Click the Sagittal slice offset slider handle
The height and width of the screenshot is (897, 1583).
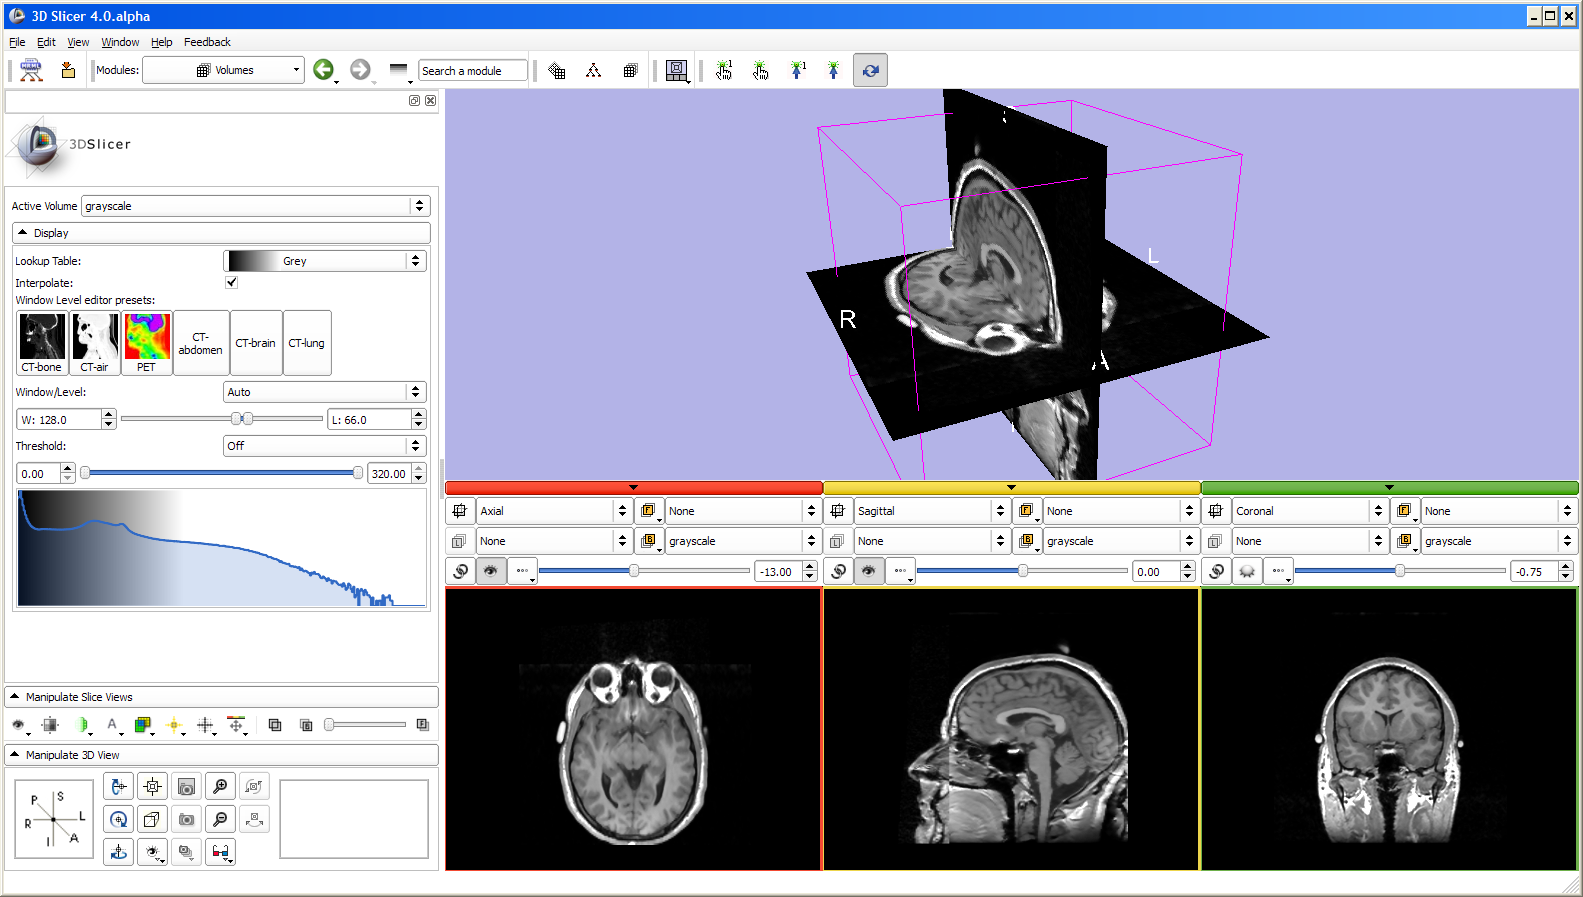coord(1022,571)
